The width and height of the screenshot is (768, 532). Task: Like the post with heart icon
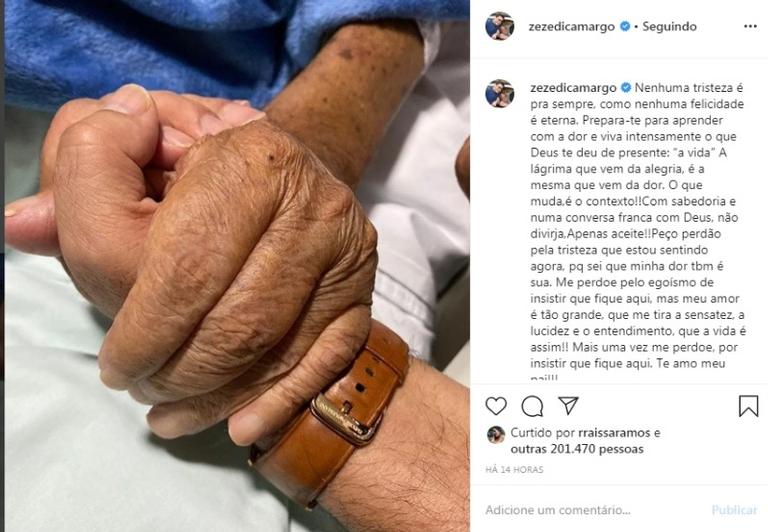(x=496, y=406)
